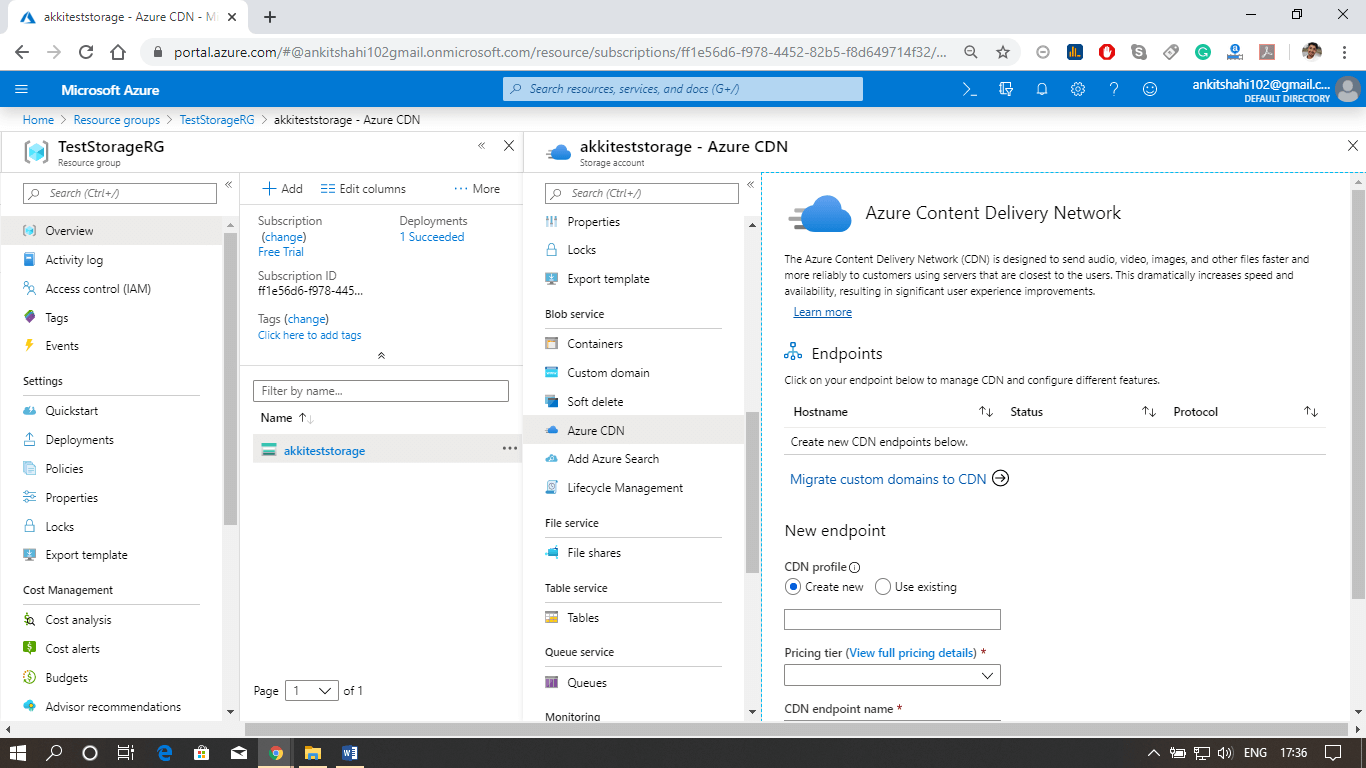Screen dimensions: 1366x768
Task: Click the Cost alerts icon
Action: pos(29,649)
